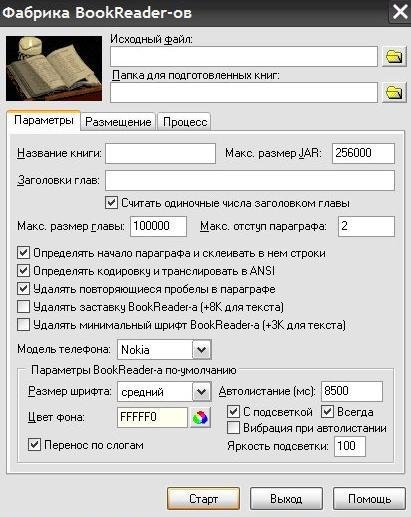Click the Старт button
The height and width of the screenshot is (517, 411).
coord(203,499)
